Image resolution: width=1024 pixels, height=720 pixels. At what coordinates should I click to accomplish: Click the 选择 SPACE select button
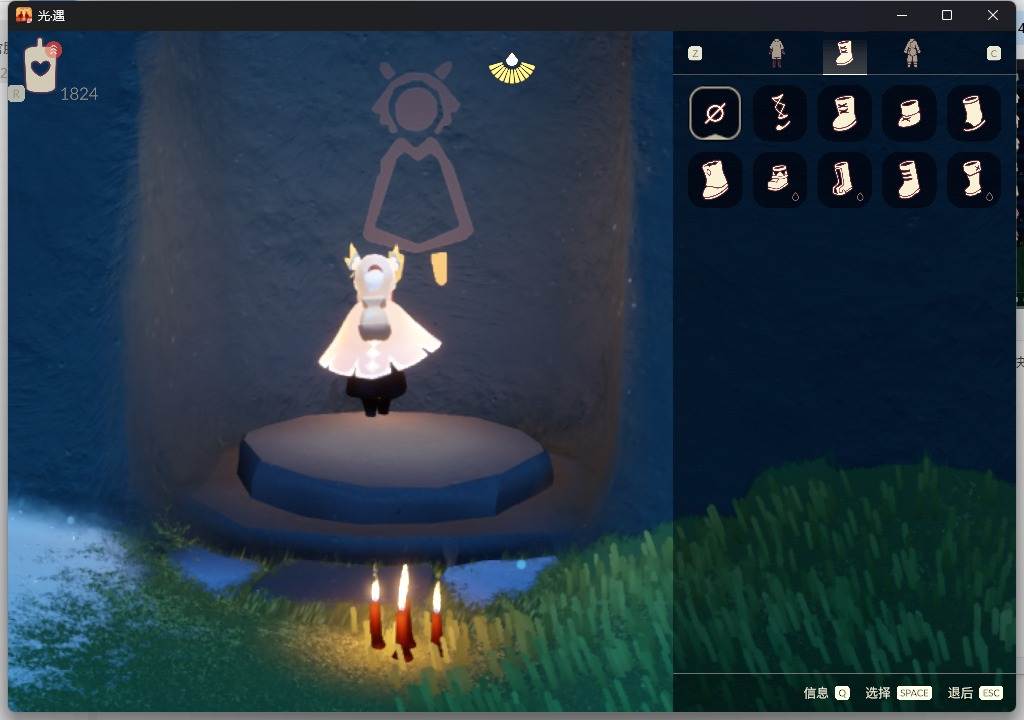point(898,693)
